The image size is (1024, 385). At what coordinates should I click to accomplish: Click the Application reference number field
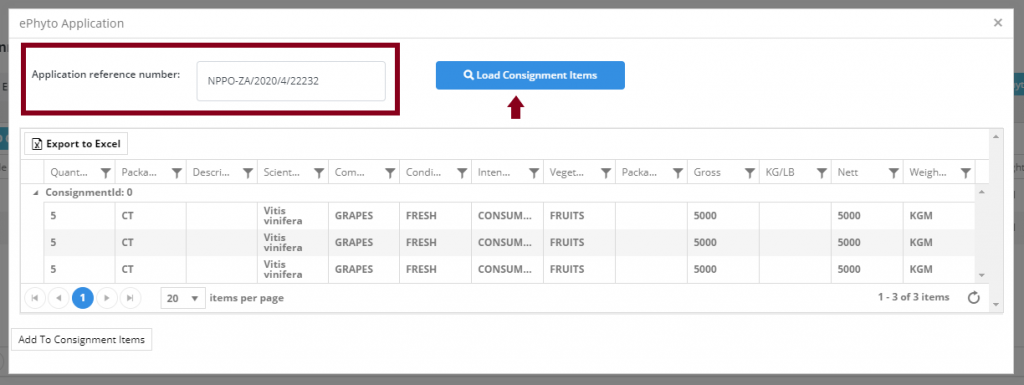click(291, 82)
